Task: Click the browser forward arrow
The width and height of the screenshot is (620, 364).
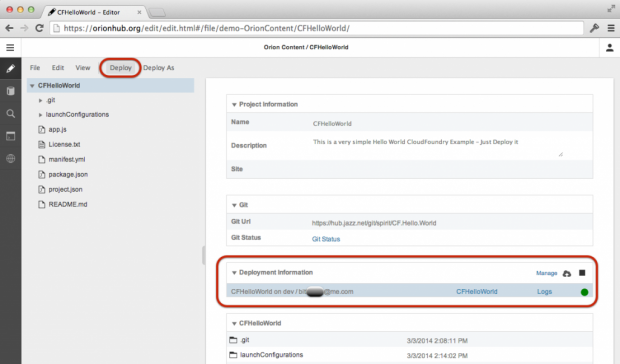Action: [x=24, y=28]
